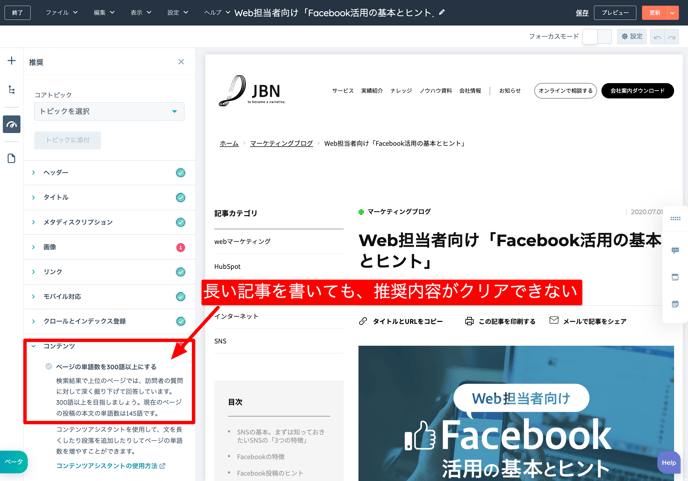Click the プレビュー button
This screenshot has height=481, width=688.
click(615, 13)
